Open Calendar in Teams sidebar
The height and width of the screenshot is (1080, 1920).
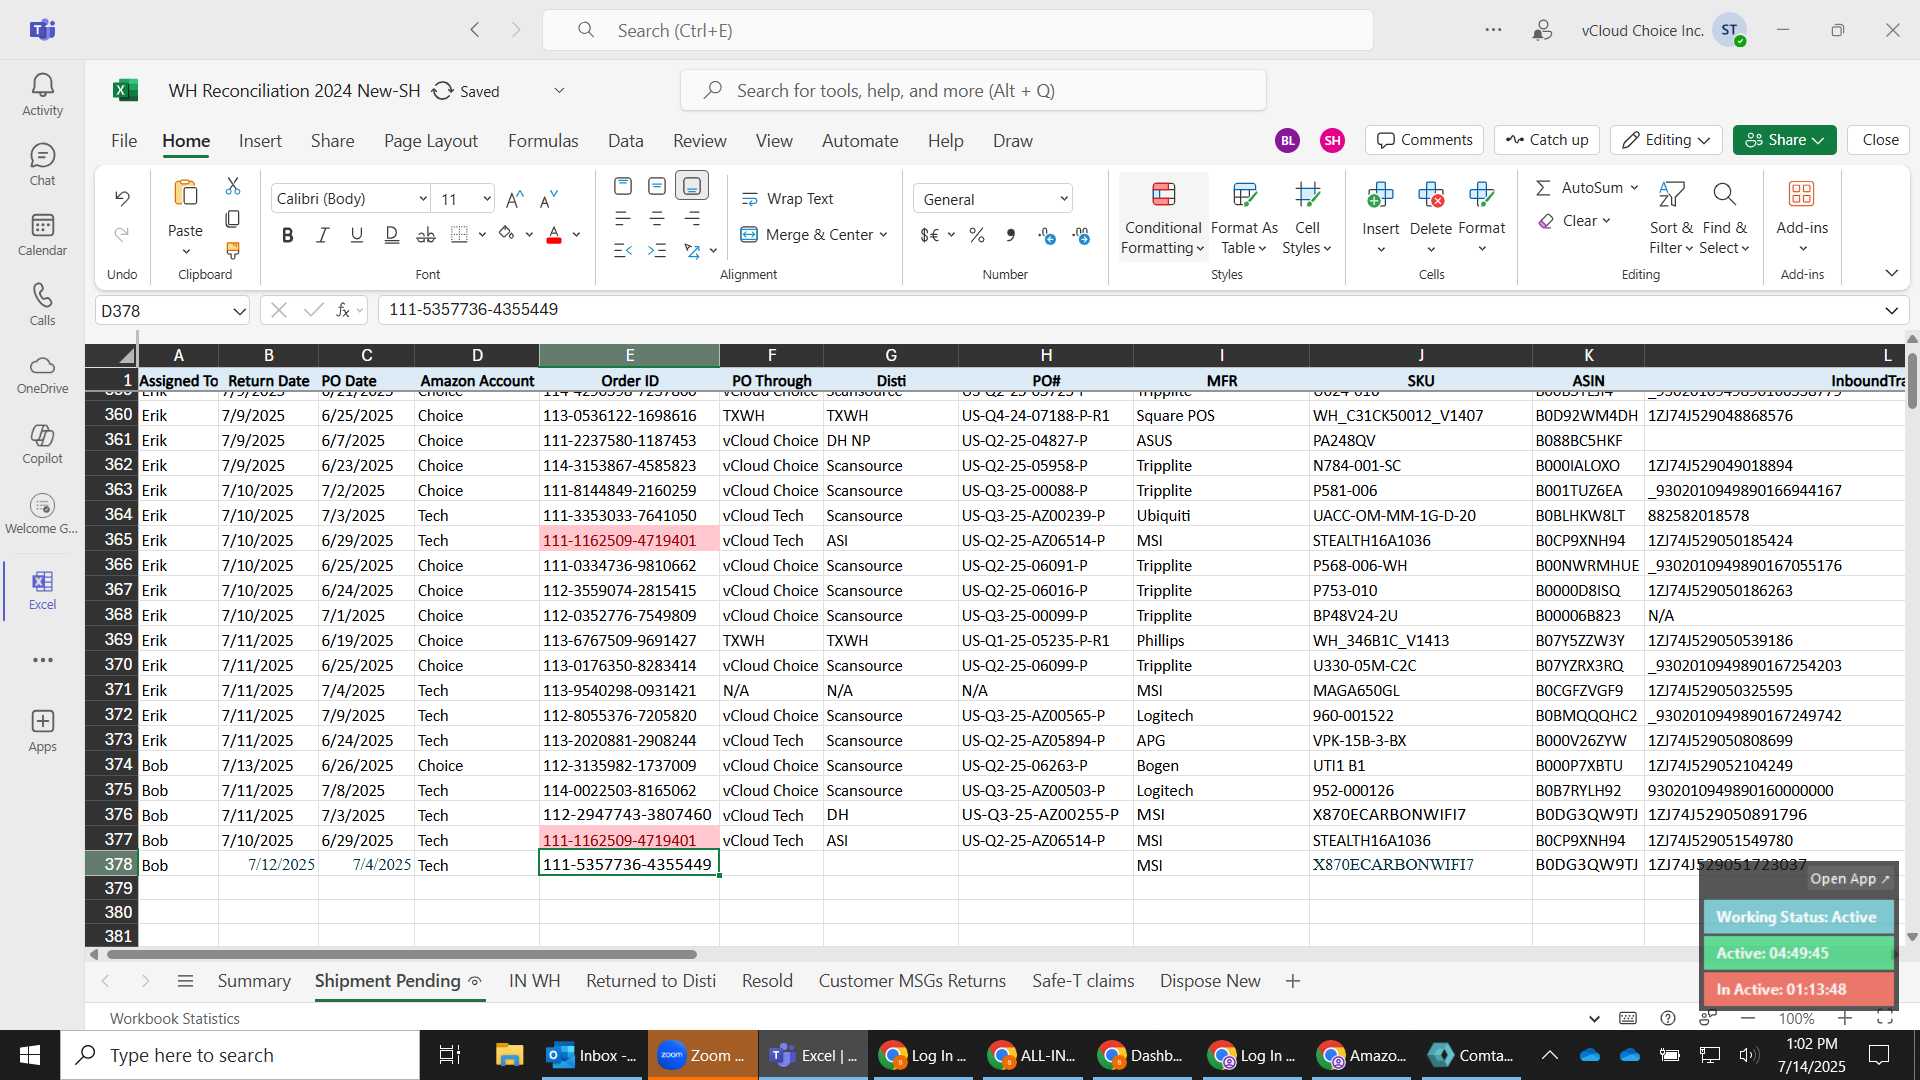pyautogui.click(x=42, y=235)
